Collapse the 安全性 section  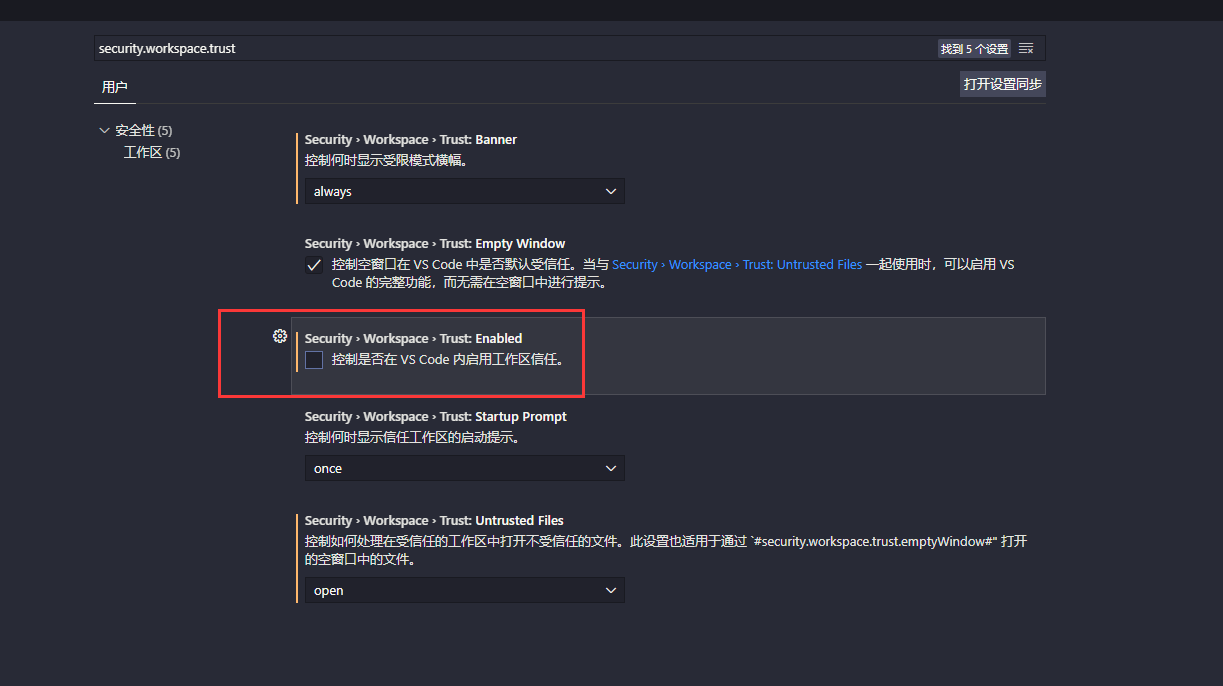(104, 129)
